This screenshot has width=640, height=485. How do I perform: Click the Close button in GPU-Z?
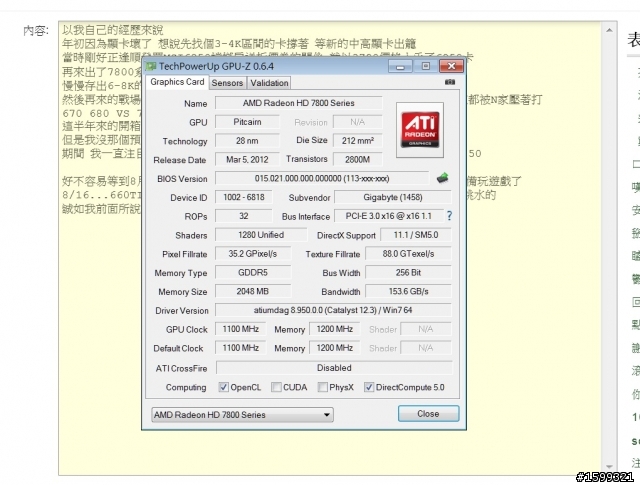428,414
